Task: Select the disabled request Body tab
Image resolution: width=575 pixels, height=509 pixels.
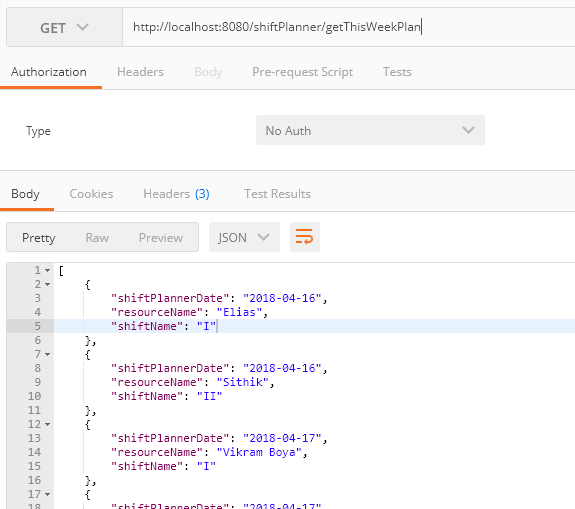Action: point(208,72)
